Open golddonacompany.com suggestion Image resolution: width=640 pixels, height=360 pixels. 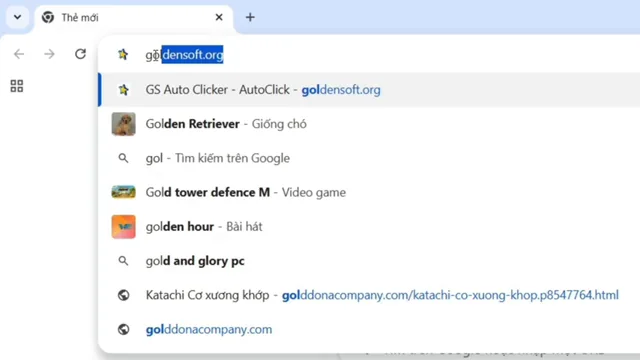pos(369,329)
